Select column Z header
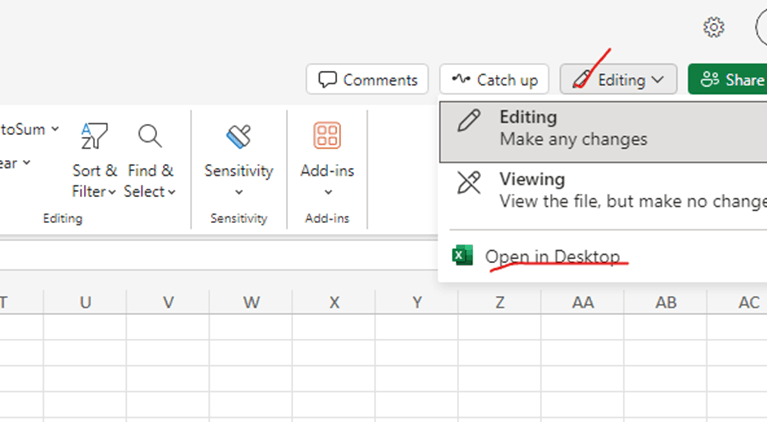The image size is (767, 422). (500, 302)
